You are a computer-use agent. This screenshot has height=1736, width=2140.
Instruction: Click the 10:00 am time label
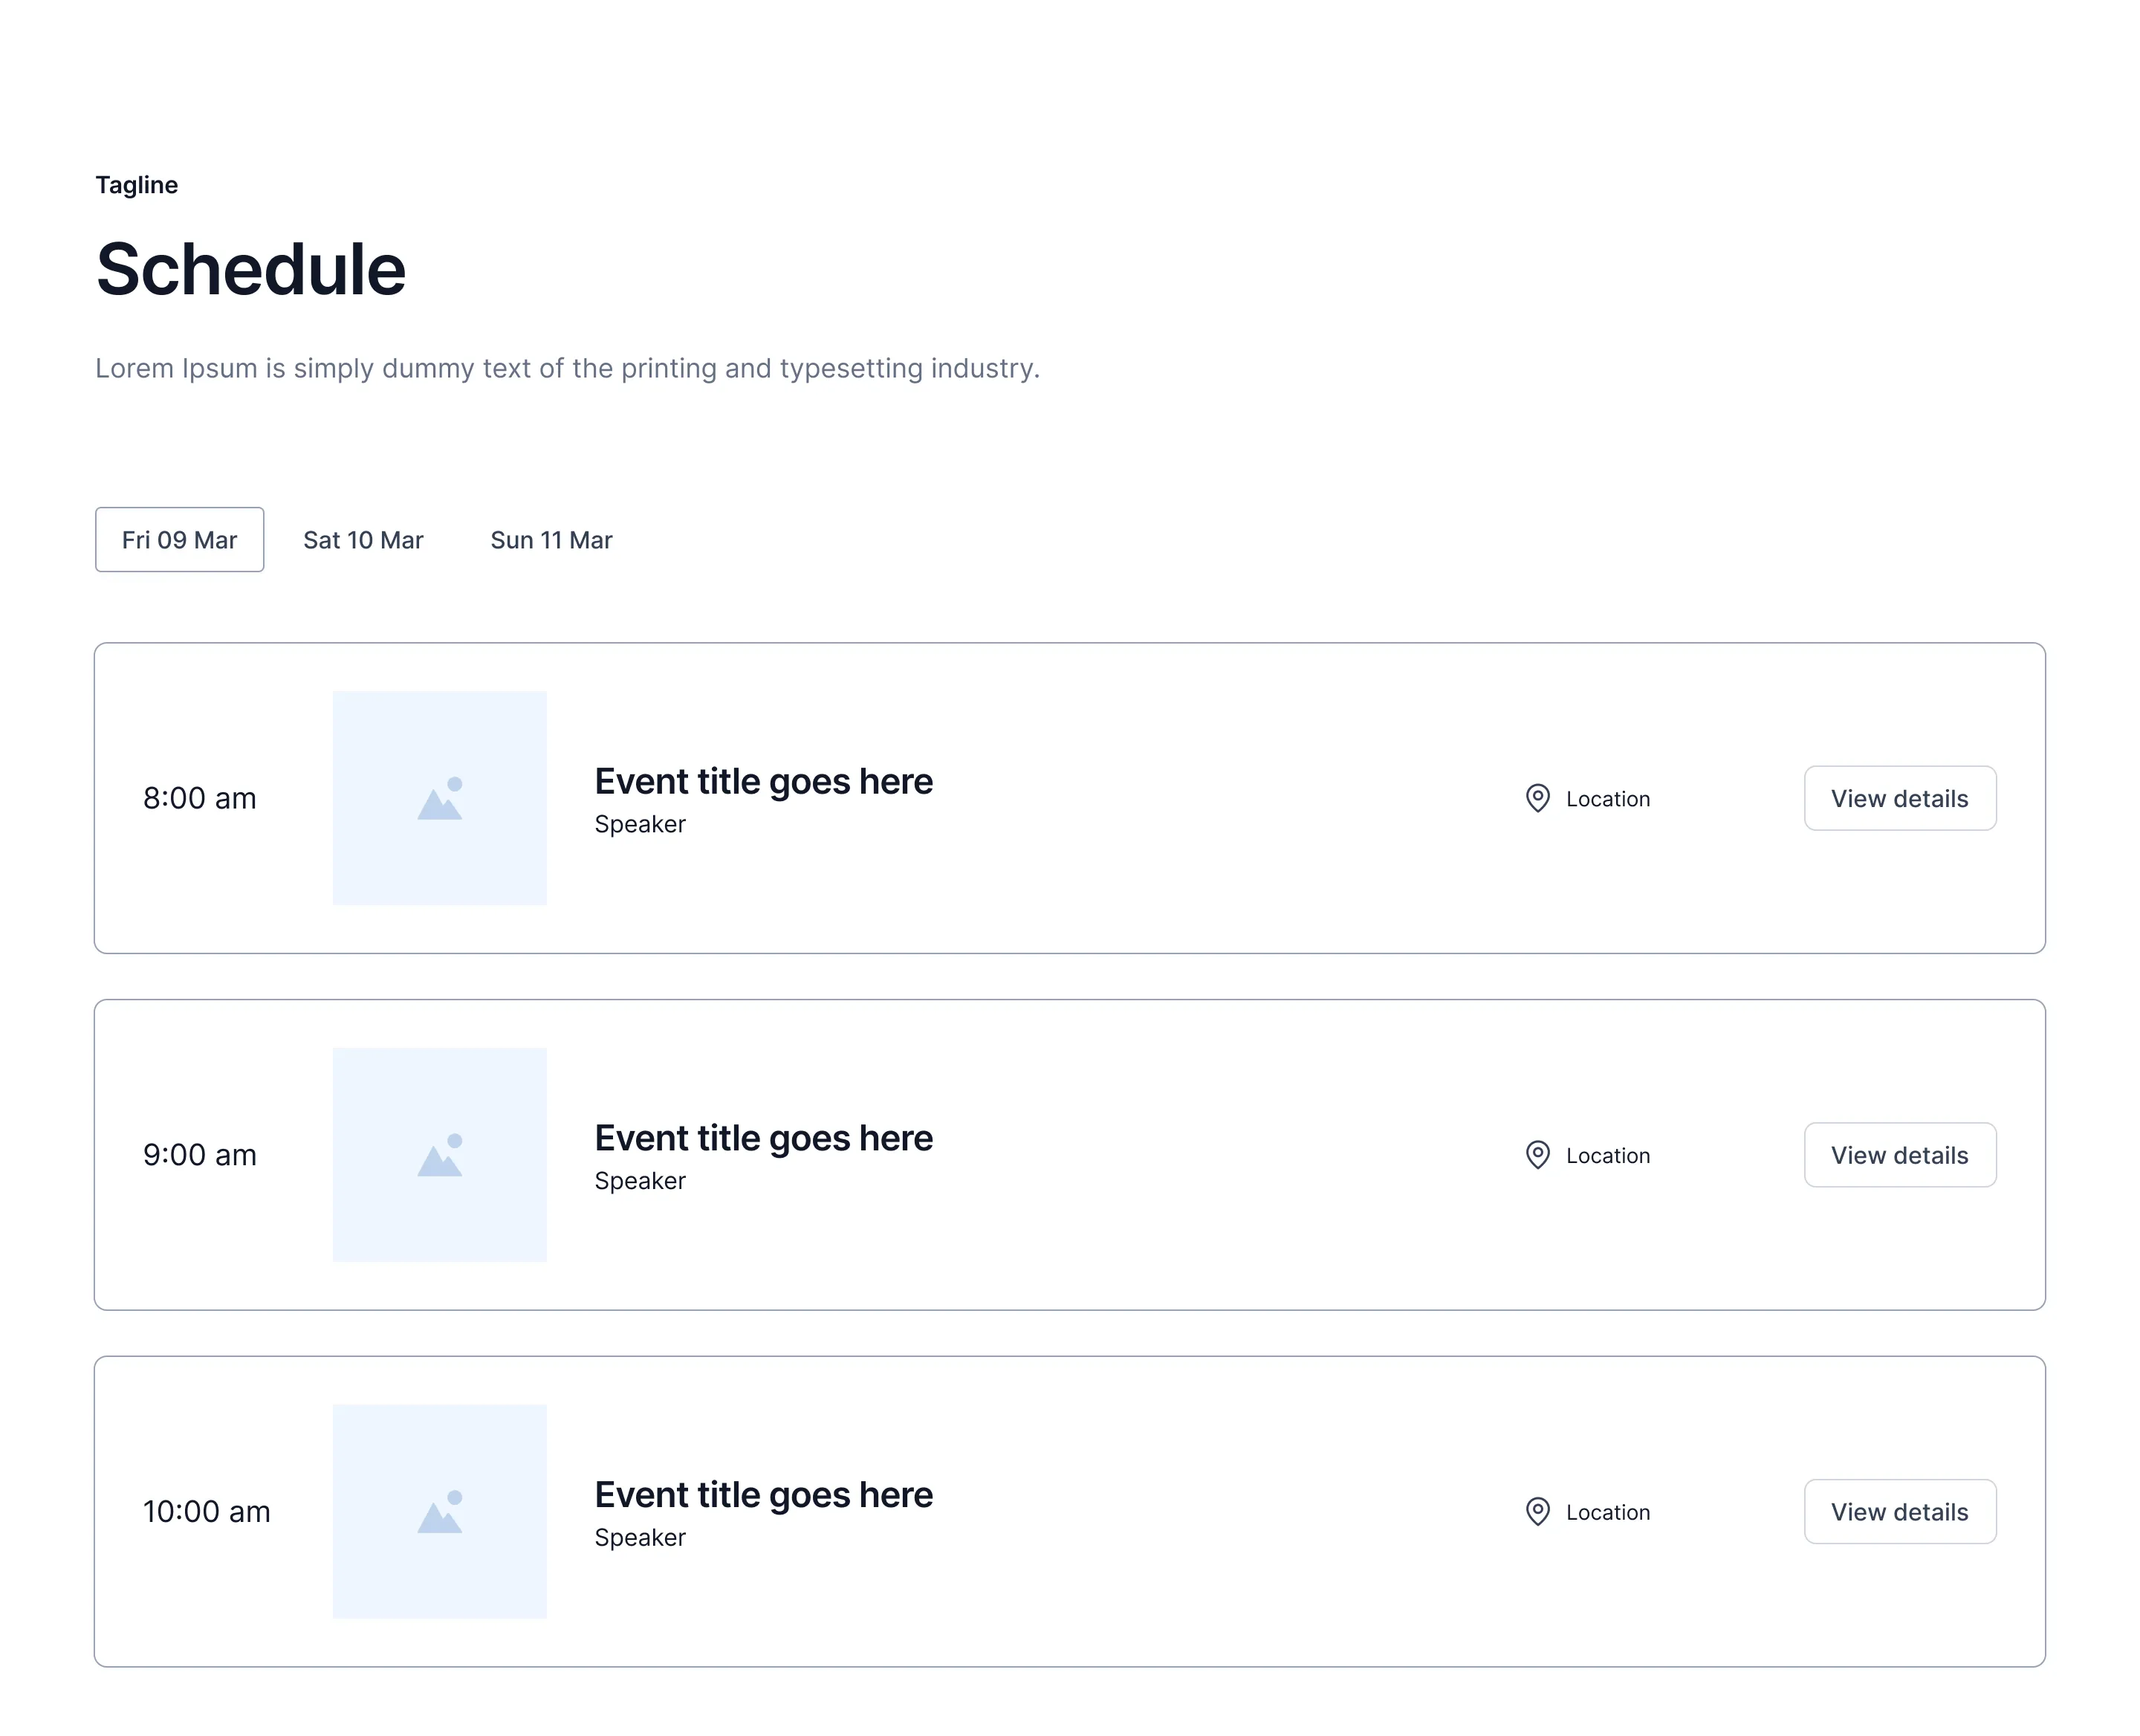(x=206, y=1512)
